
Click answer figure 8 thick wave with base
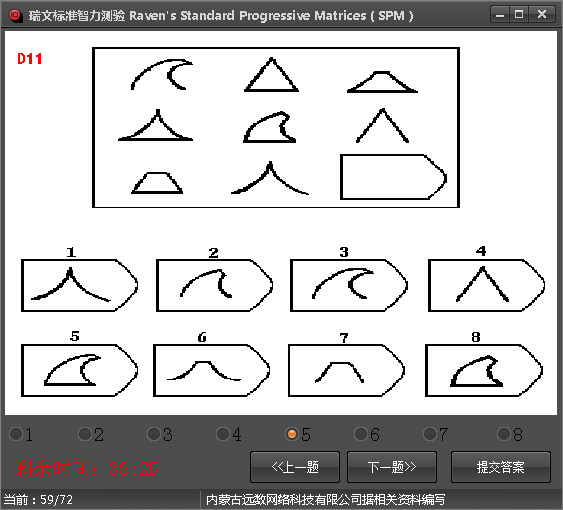[484, 370]
